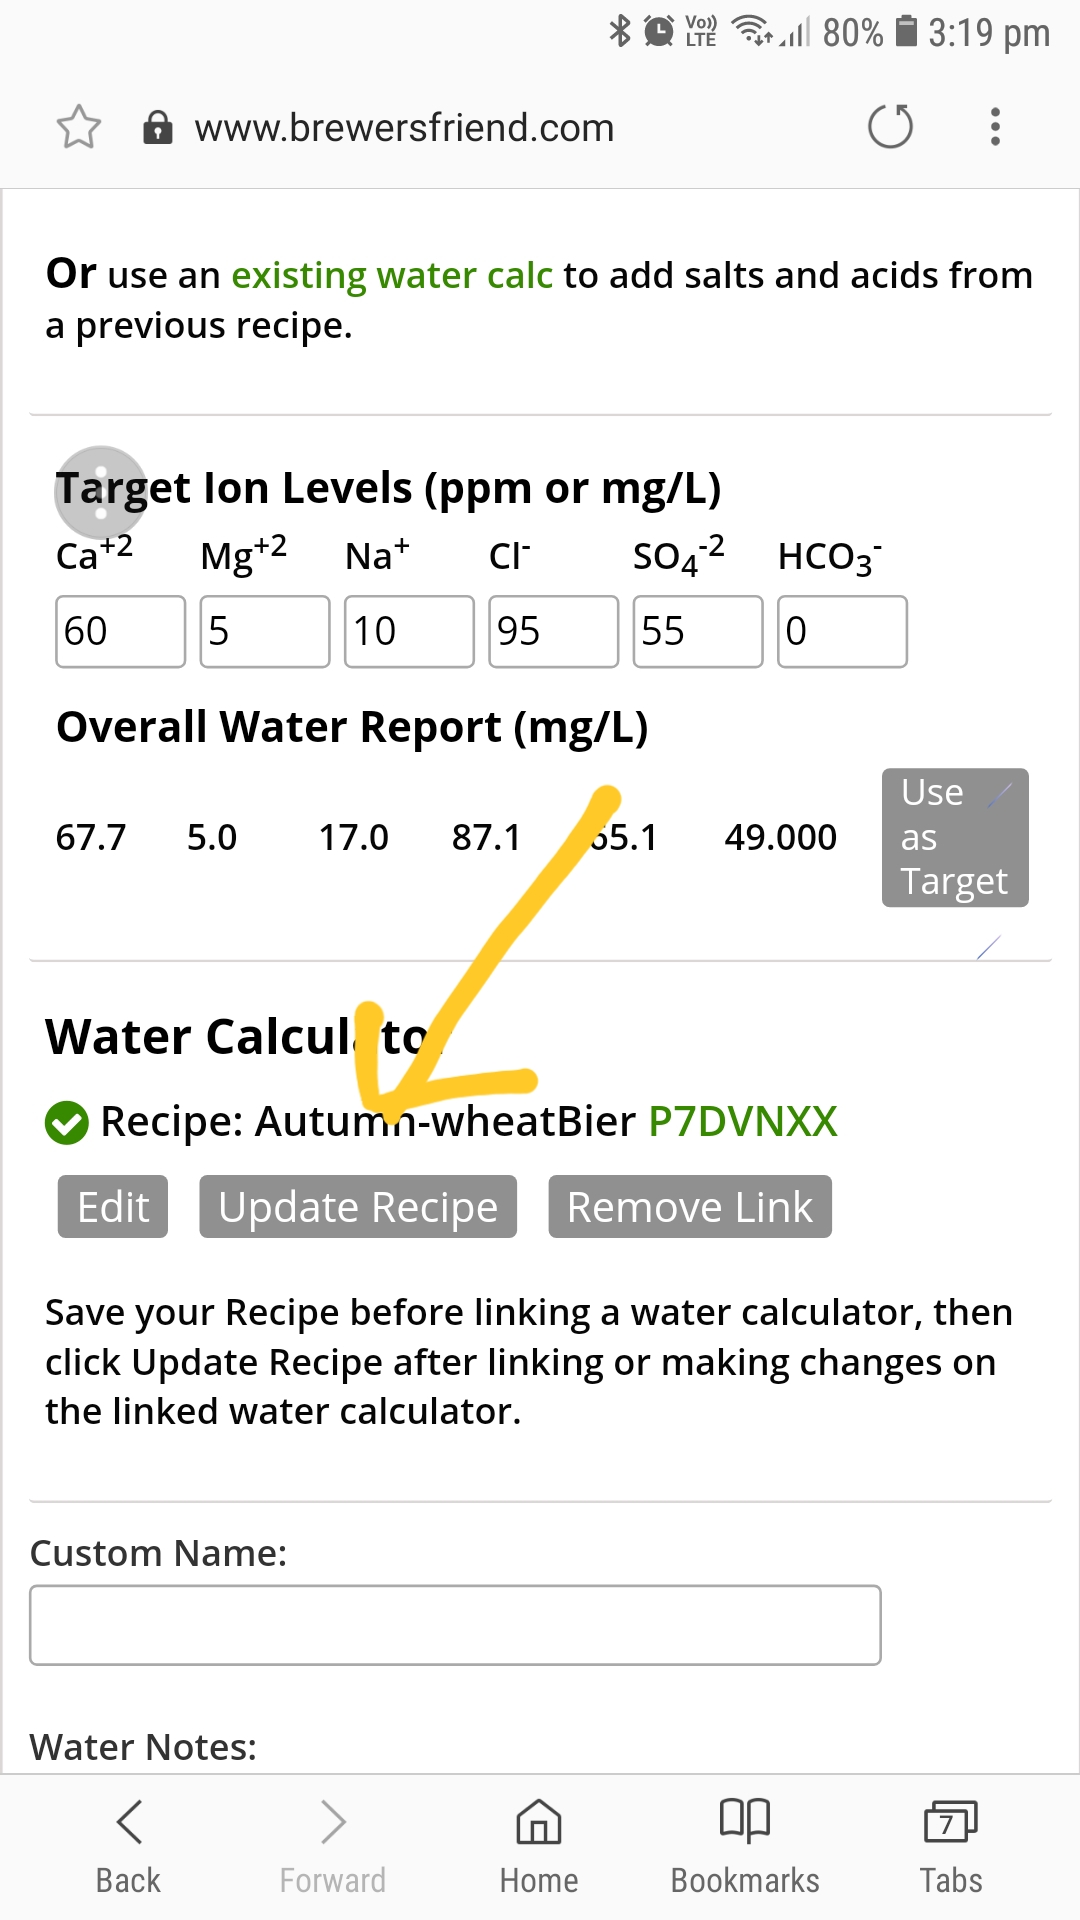This screenshot has height=1920, width=1080.
Task: Tap the secure padlock icon
Action: (158, 128)
